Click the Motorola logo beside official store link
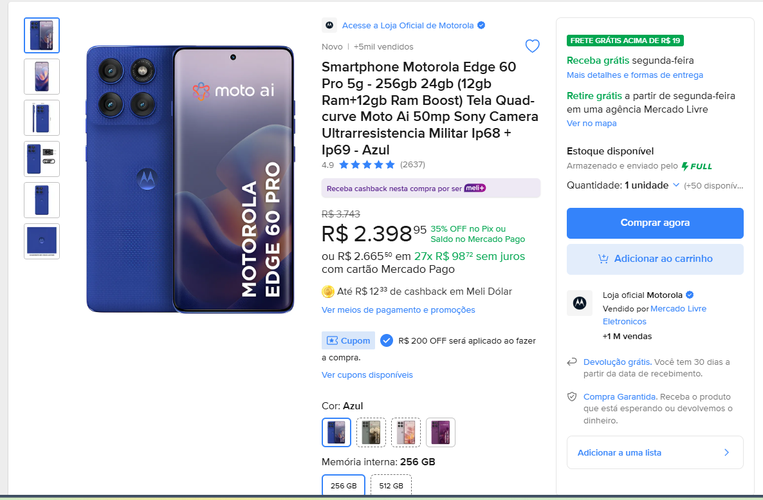 329,25
